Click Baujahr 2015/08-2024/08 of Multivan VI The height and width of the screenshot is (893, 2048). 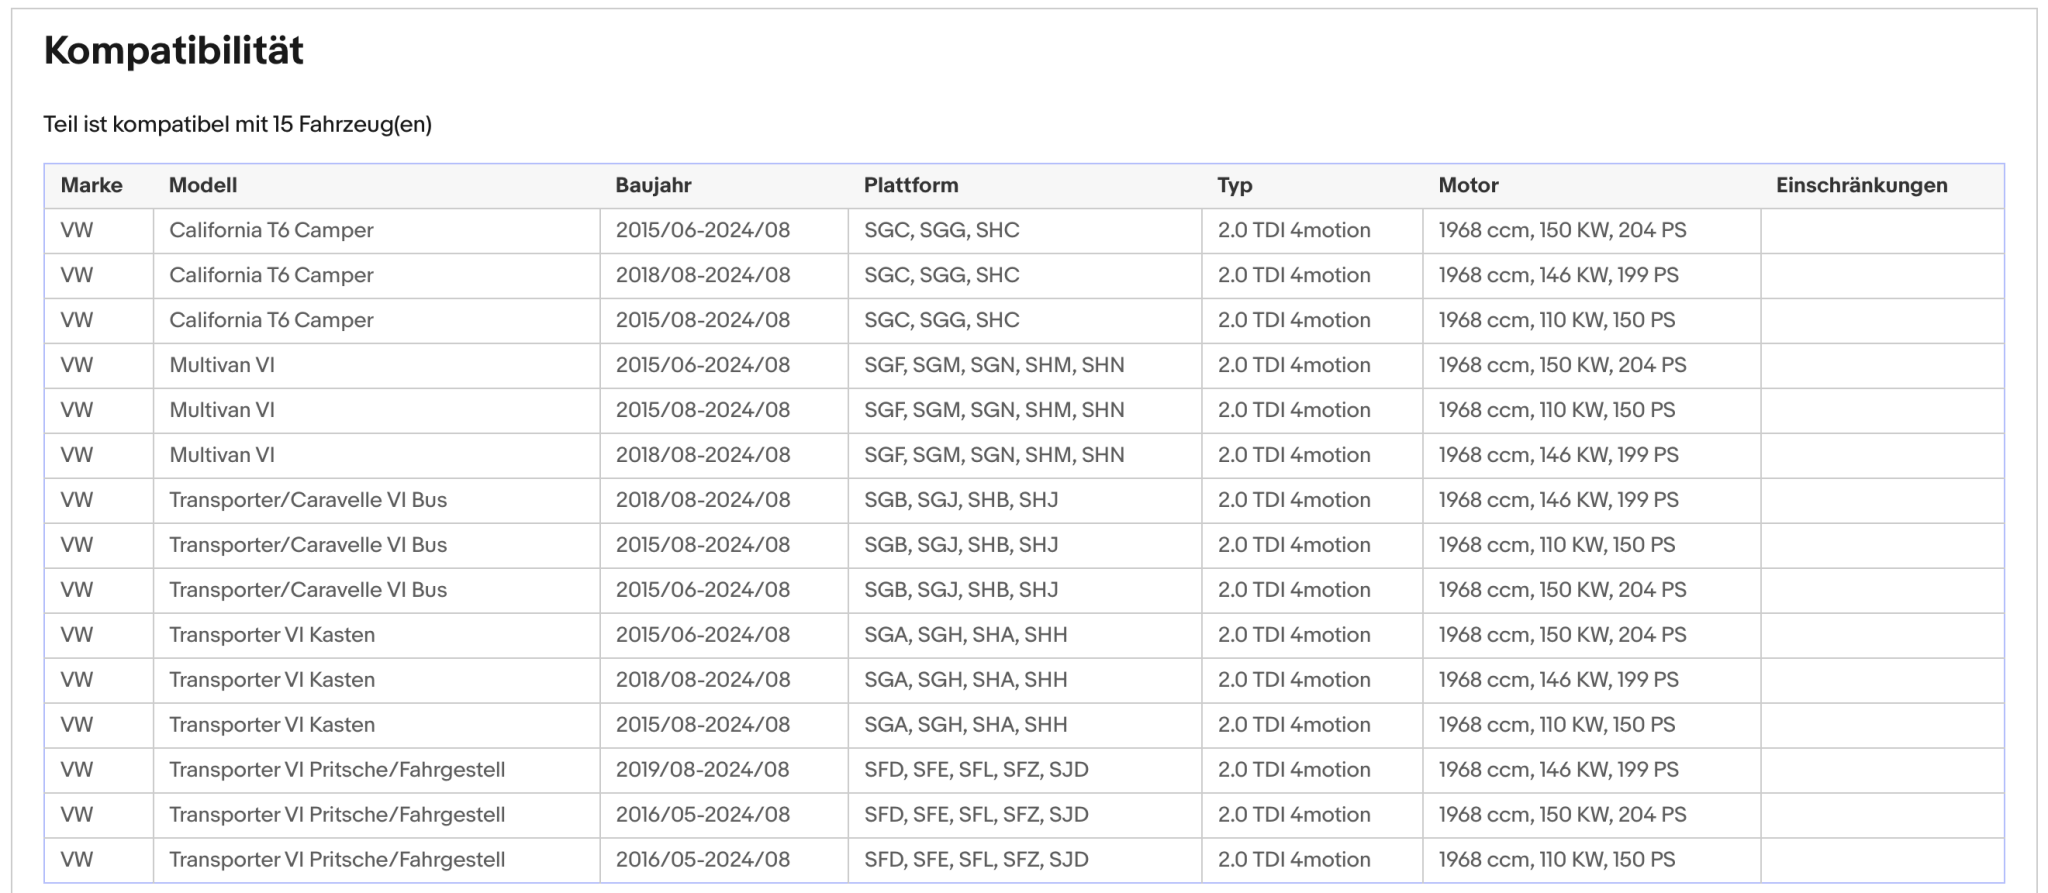click(703, 410)
